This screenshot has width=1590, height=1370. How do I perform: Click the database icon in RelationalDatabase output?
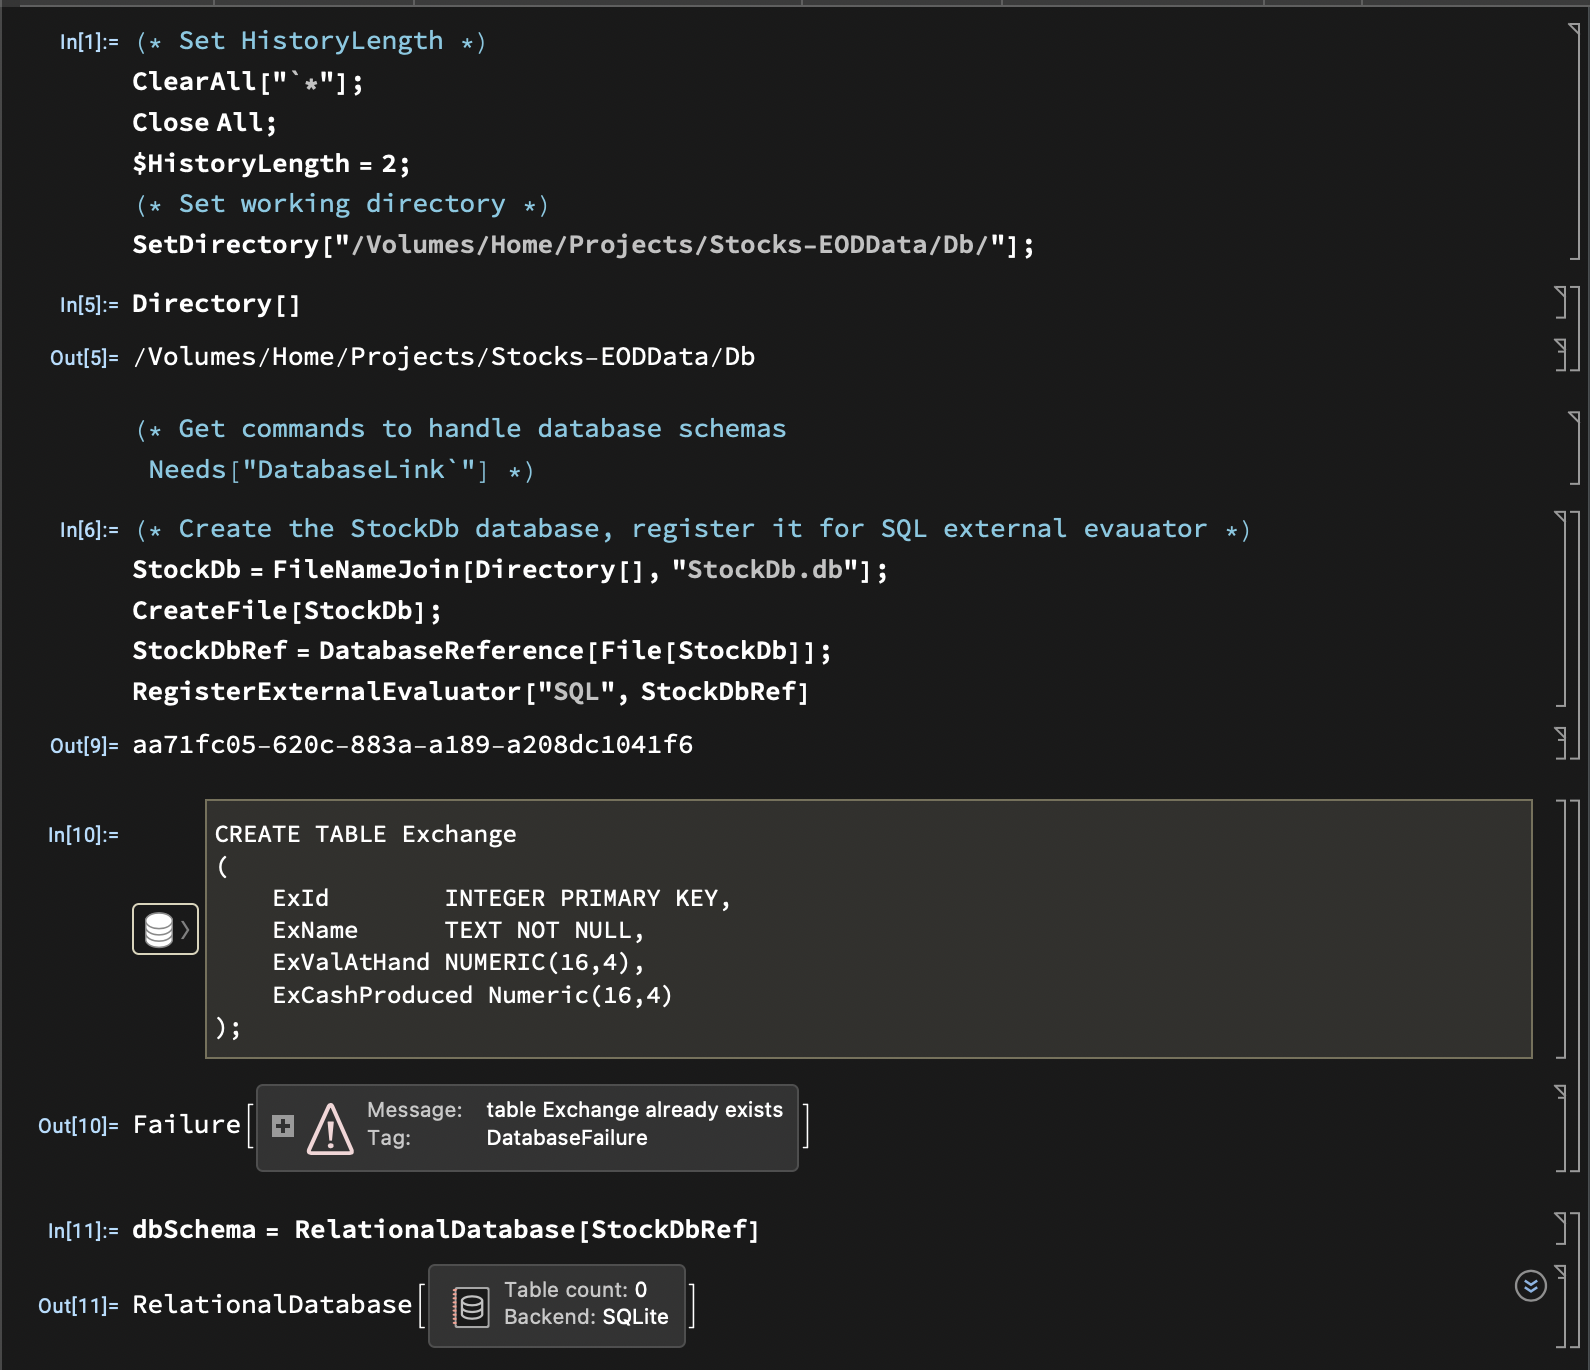[x=471, y=1306]
